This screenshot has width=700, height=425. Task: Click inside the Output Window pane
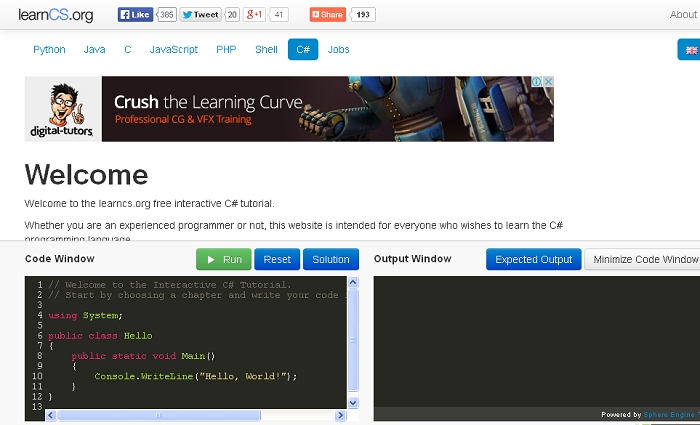click(x=537, y=342)
